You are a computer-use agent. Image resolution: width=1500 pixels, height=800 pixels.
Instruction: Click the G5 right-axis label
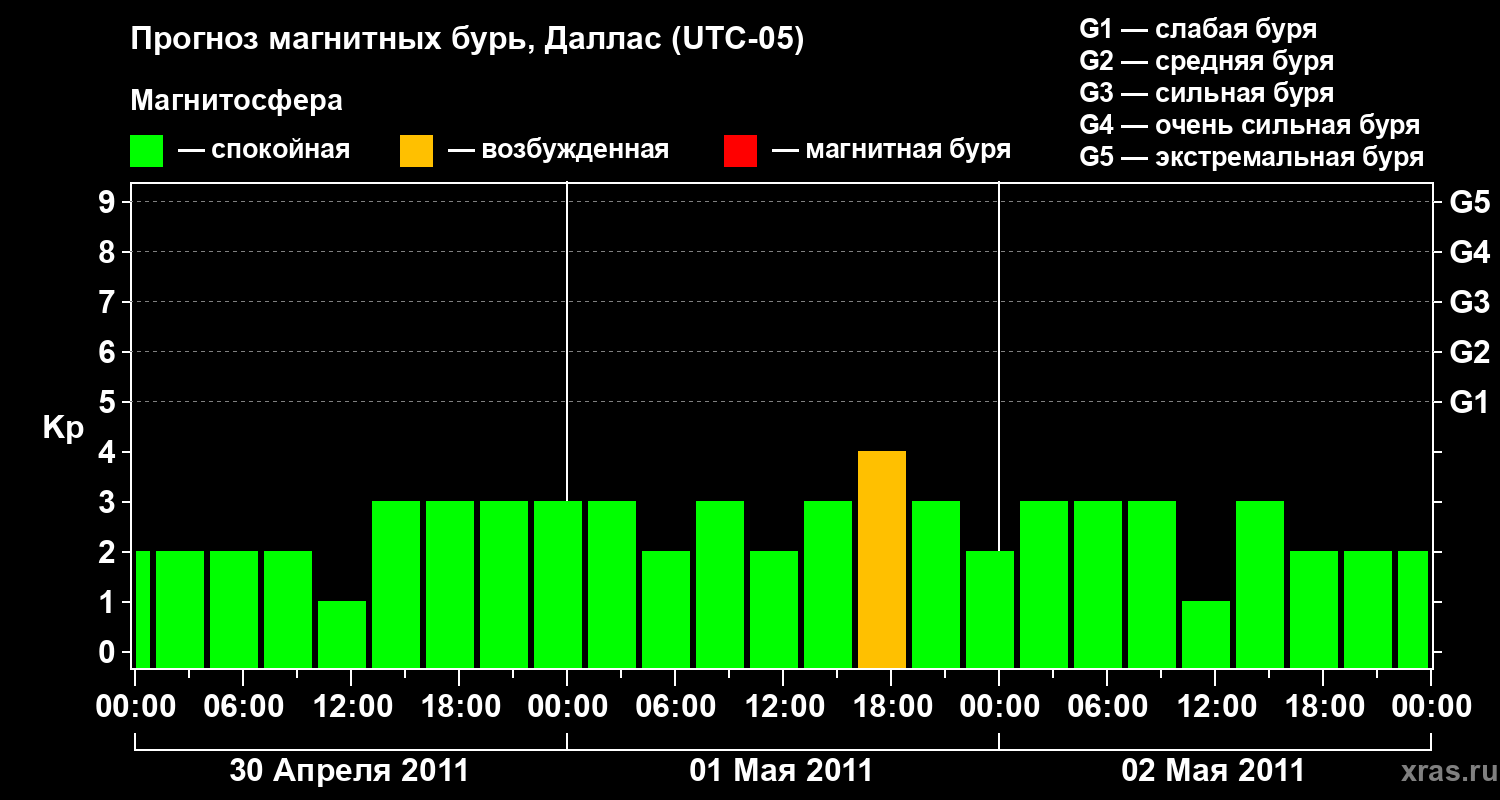point(1470,203)
